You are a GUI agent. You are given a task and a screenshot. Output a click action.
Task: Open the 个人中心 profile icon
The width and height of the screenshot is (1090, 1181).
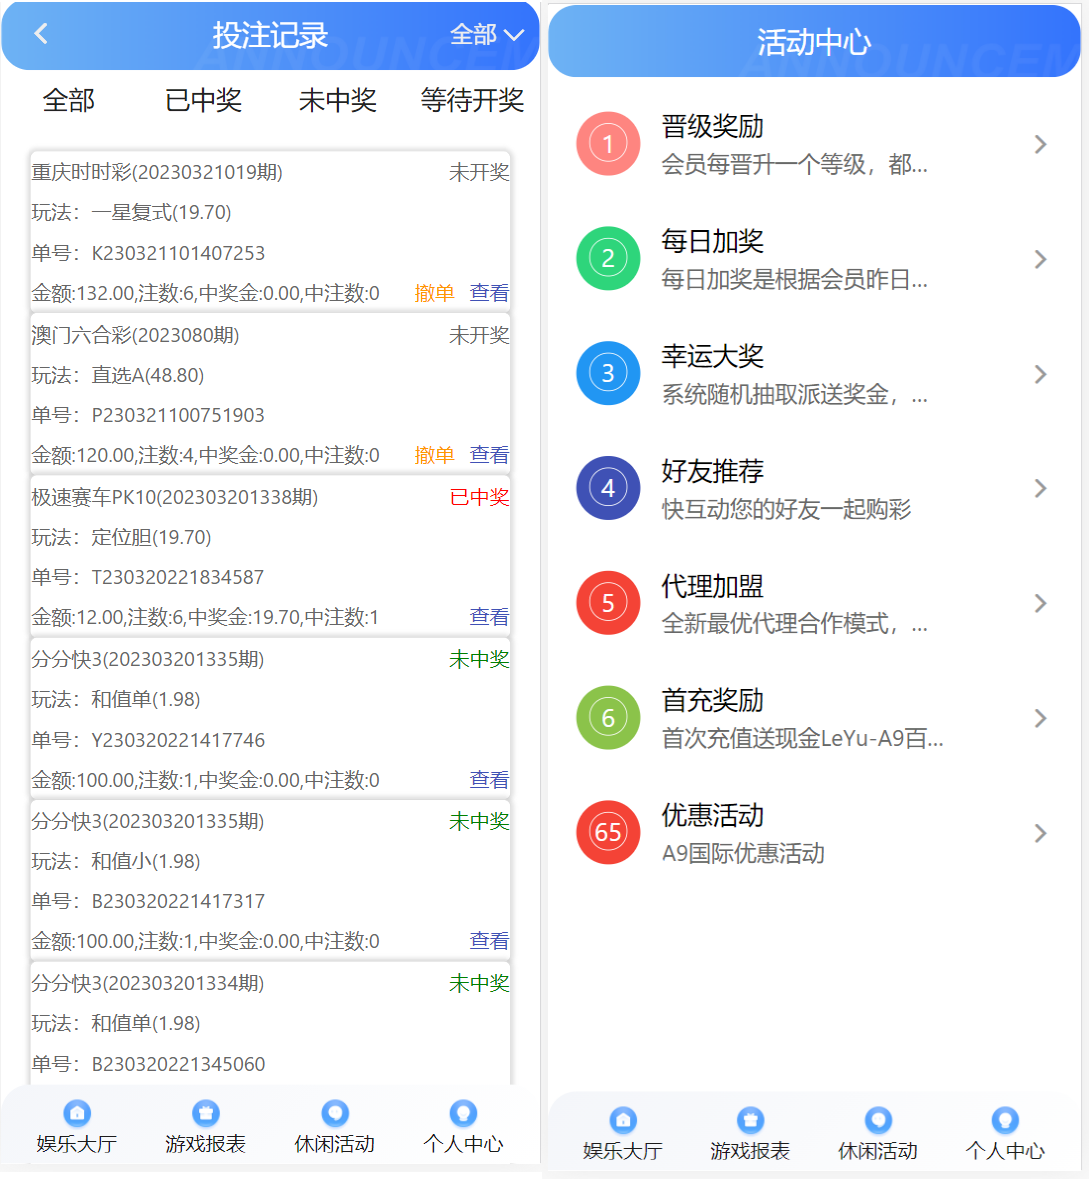(x=463, y=1113)
